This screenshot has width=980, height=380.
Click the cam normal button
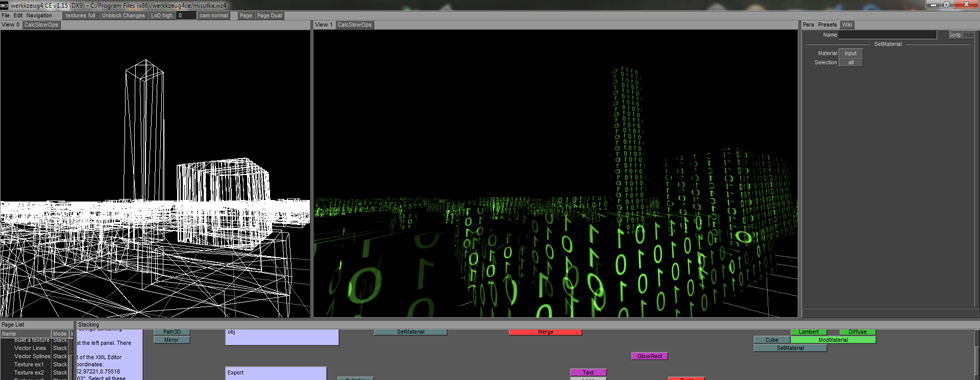[x=214, y=15]
